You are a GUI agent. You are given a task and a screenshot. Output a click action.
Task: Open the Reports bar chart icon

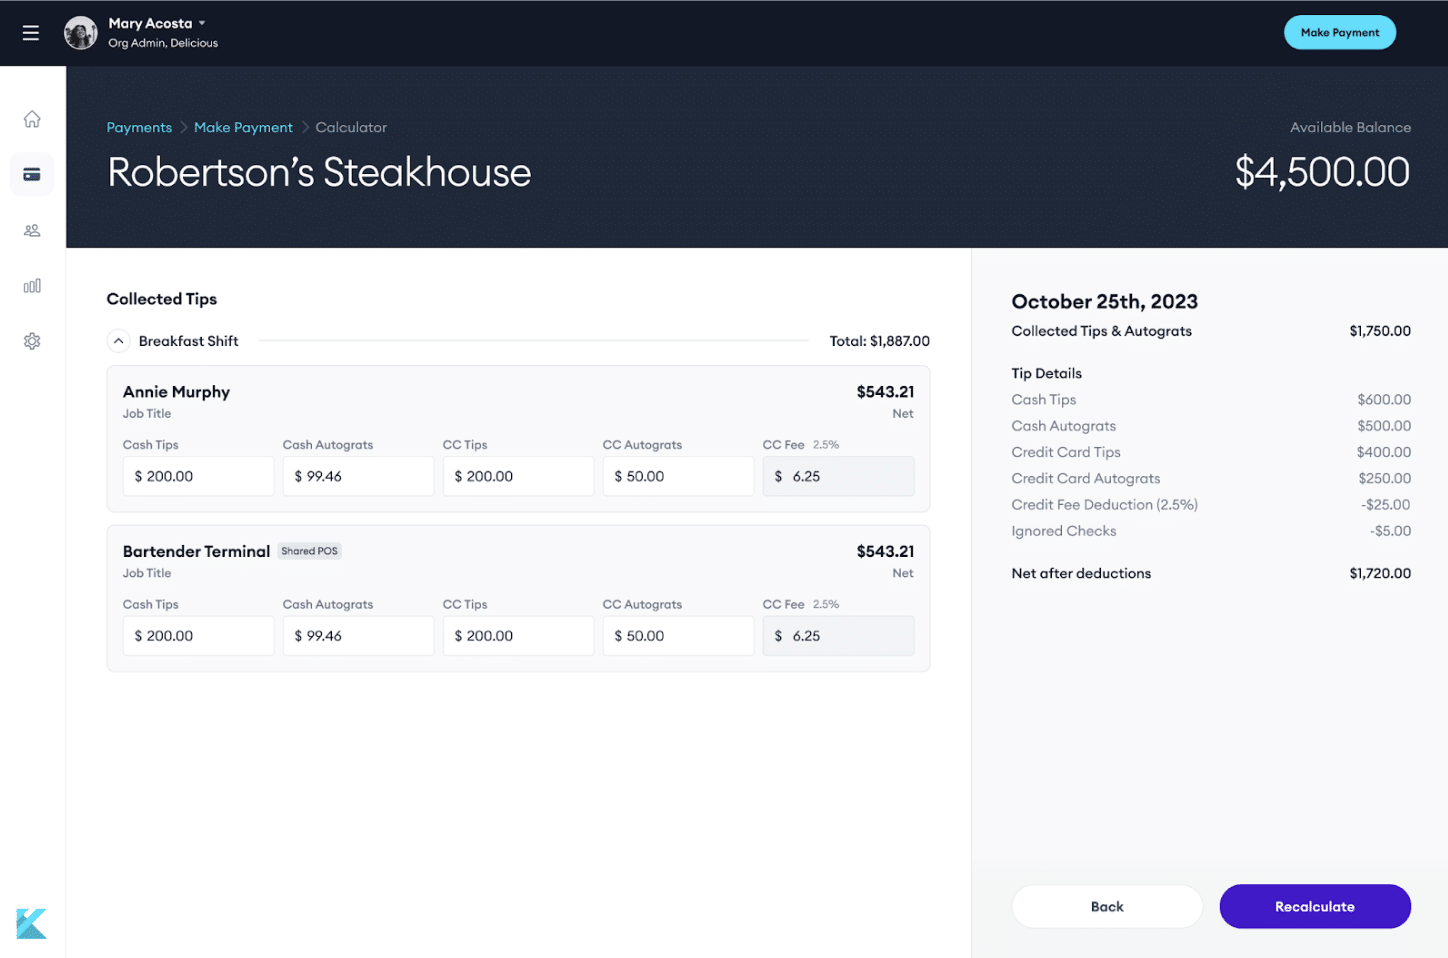click(32, 286)
